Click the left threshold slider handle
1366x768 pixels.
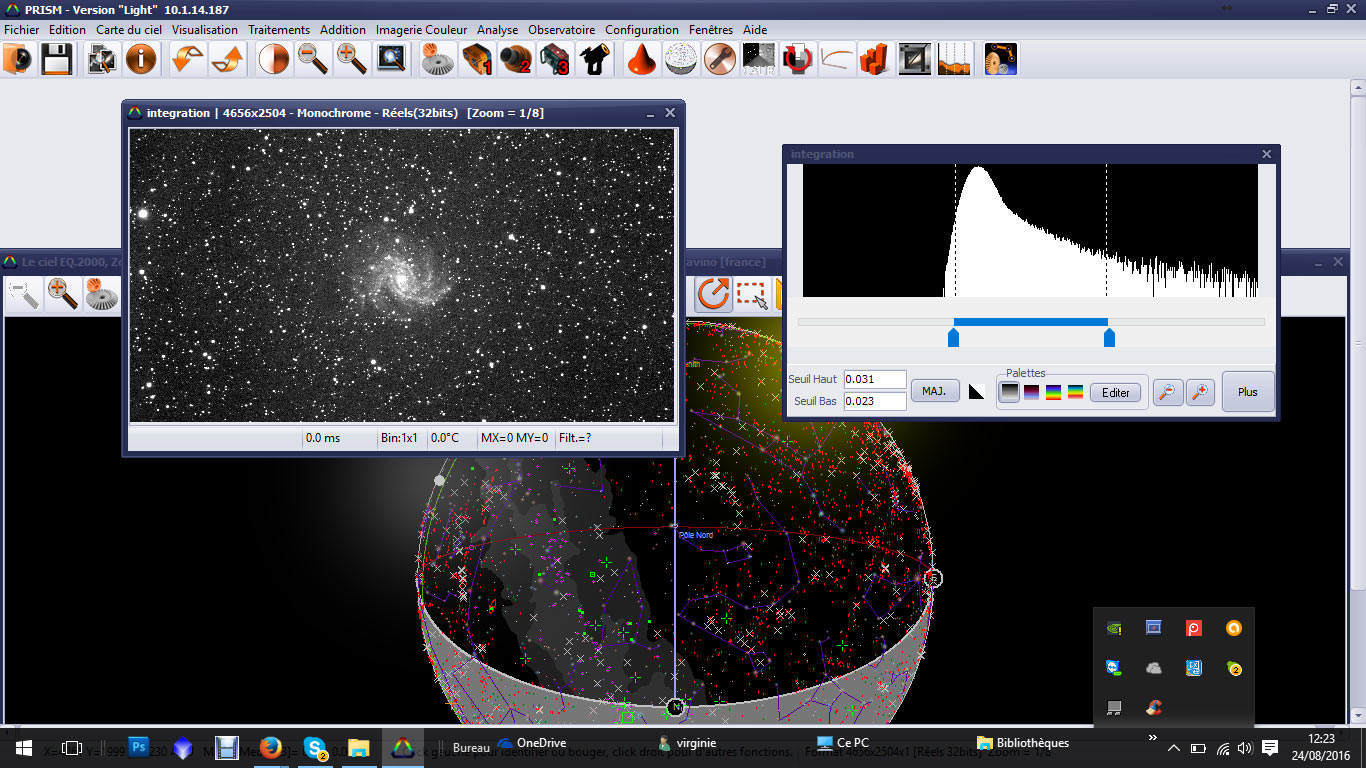tap(953, 339)
